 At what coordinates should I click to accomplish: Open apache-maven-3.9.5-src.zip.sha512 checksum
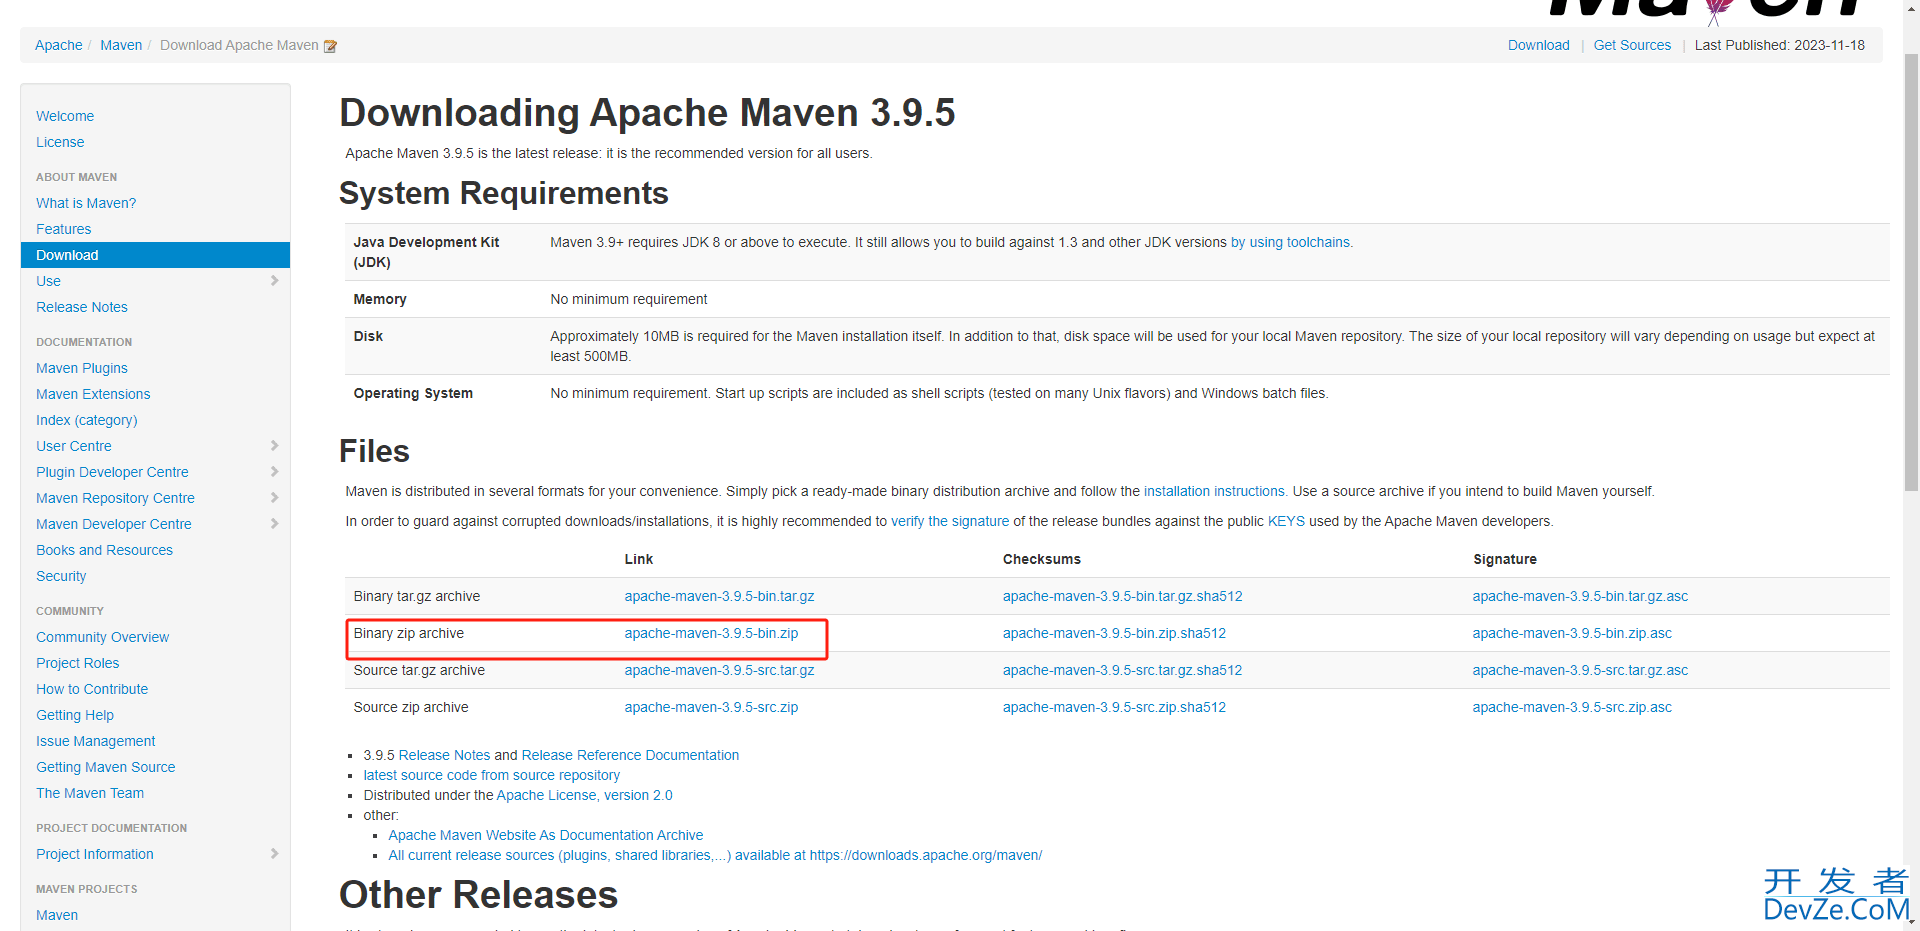[1114, 707]
